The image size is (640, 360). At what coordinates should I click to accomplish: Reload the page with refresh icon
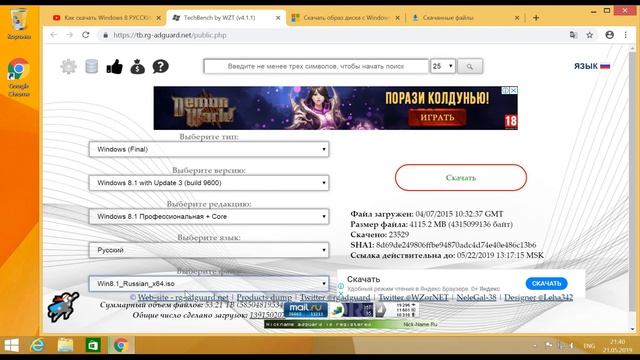(x=85, y=35)
